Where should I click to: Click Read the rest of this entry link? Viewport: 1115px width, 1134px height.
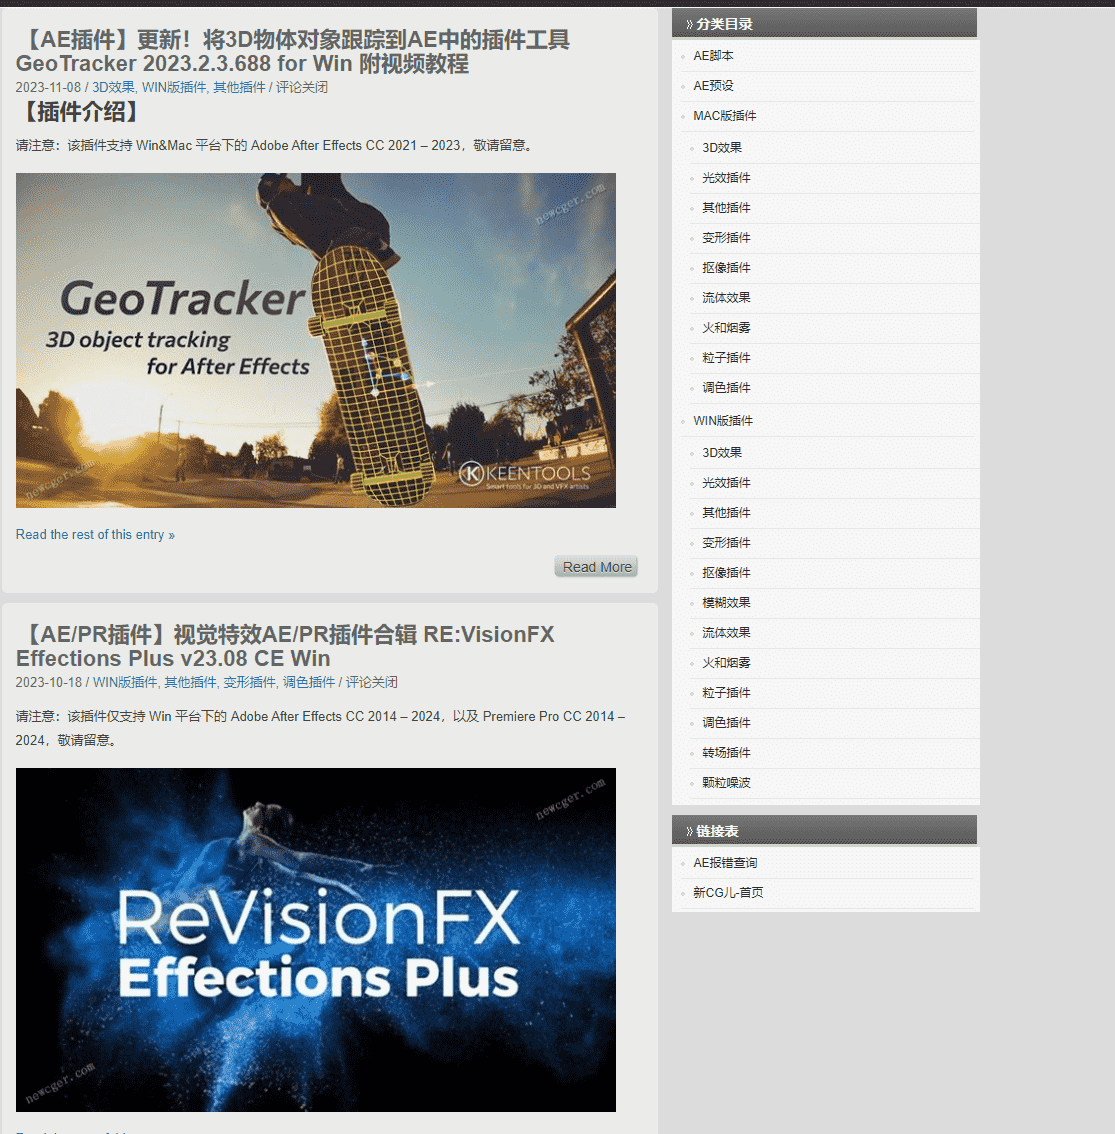[x=95, y=534]
